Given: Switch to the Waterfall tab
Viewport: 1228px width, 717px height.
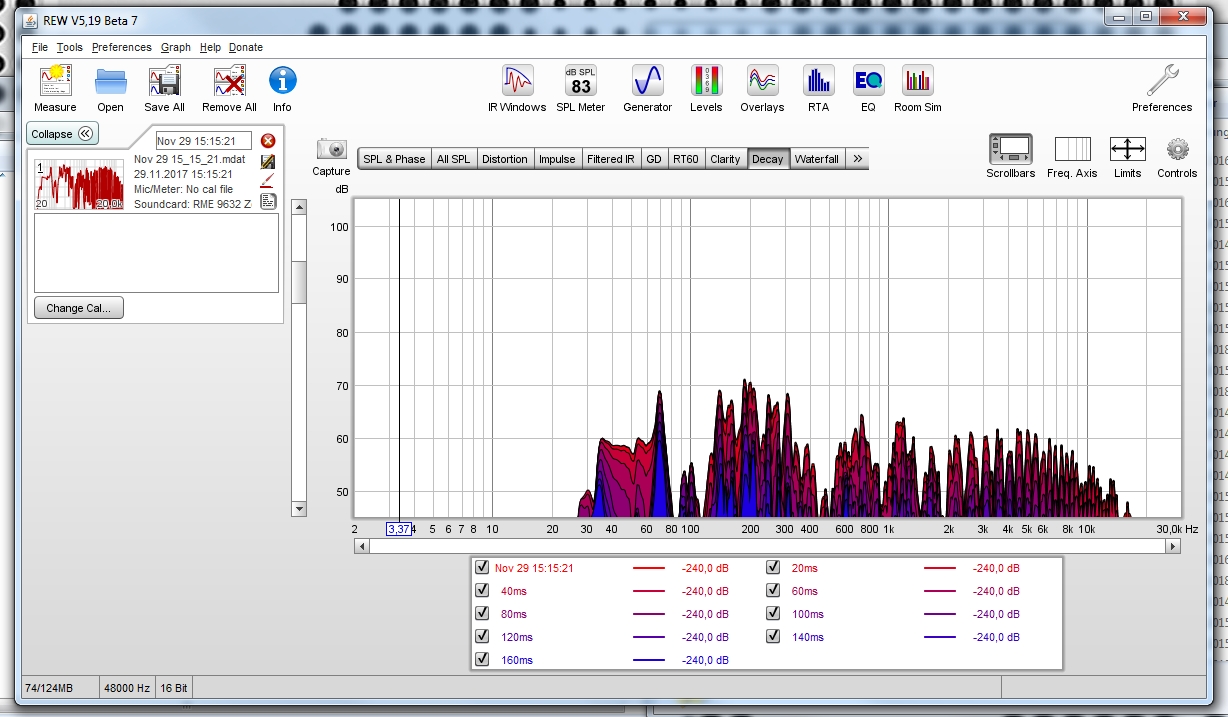Looking at the screenshot, I should [x=816, y=159].
